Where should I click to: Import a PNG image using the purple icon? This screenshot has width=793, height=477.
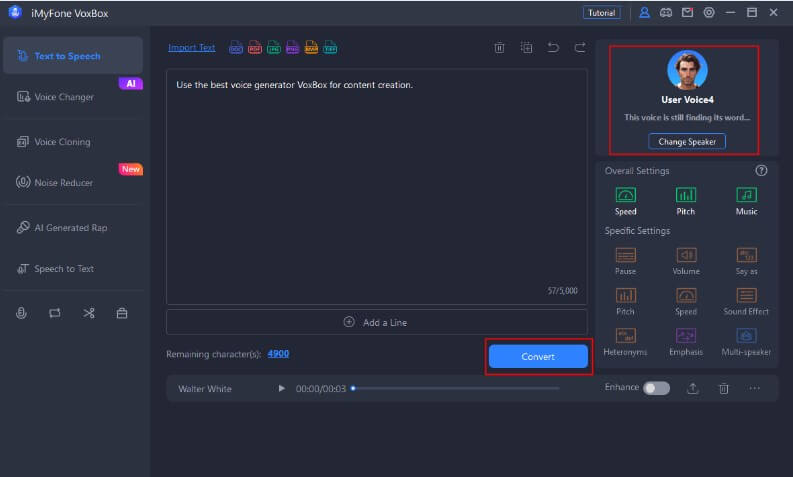(x=292, y=48)
